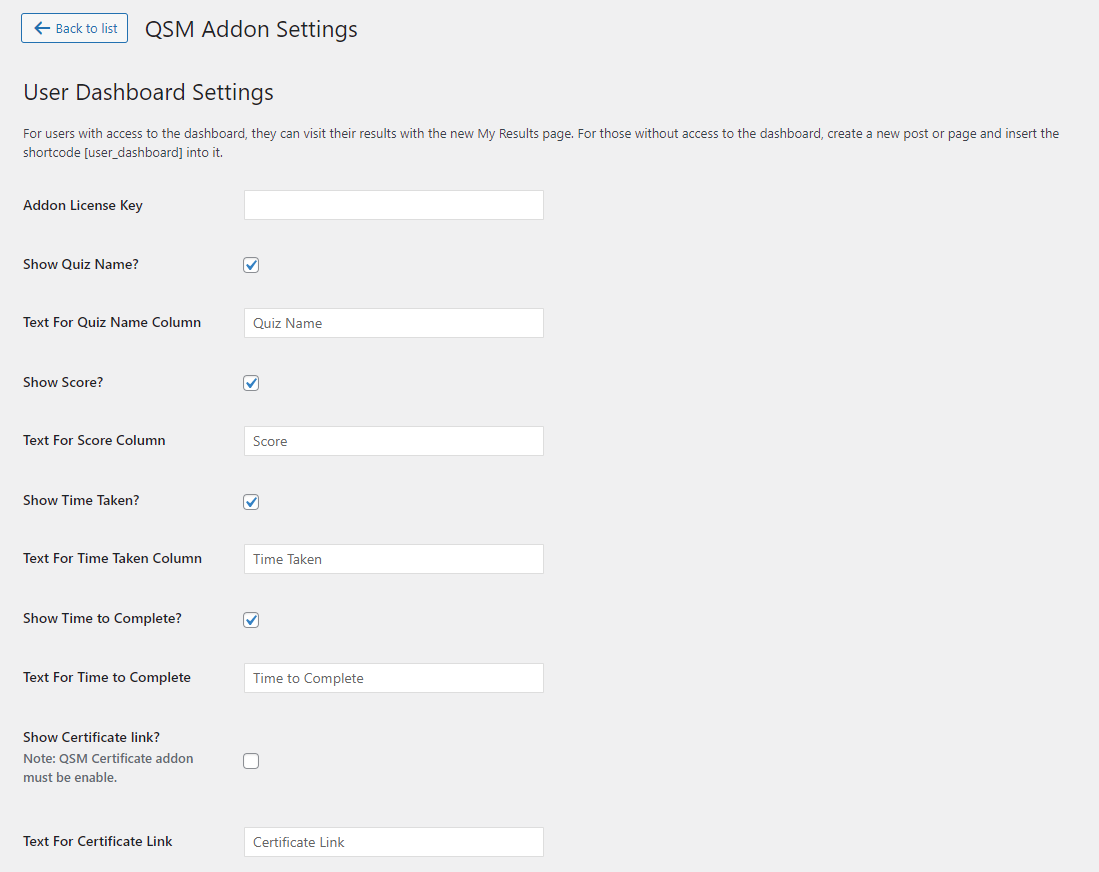Image resolution: width=1099 pixels, height=872 pixels.
Task: Click the Show Quiz Name? label
Action: click(81, 264)
